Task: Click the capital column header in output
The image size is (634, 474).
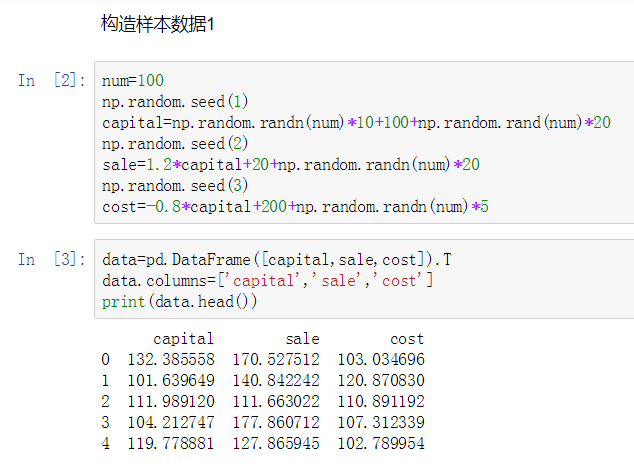Action: (183, 339)
